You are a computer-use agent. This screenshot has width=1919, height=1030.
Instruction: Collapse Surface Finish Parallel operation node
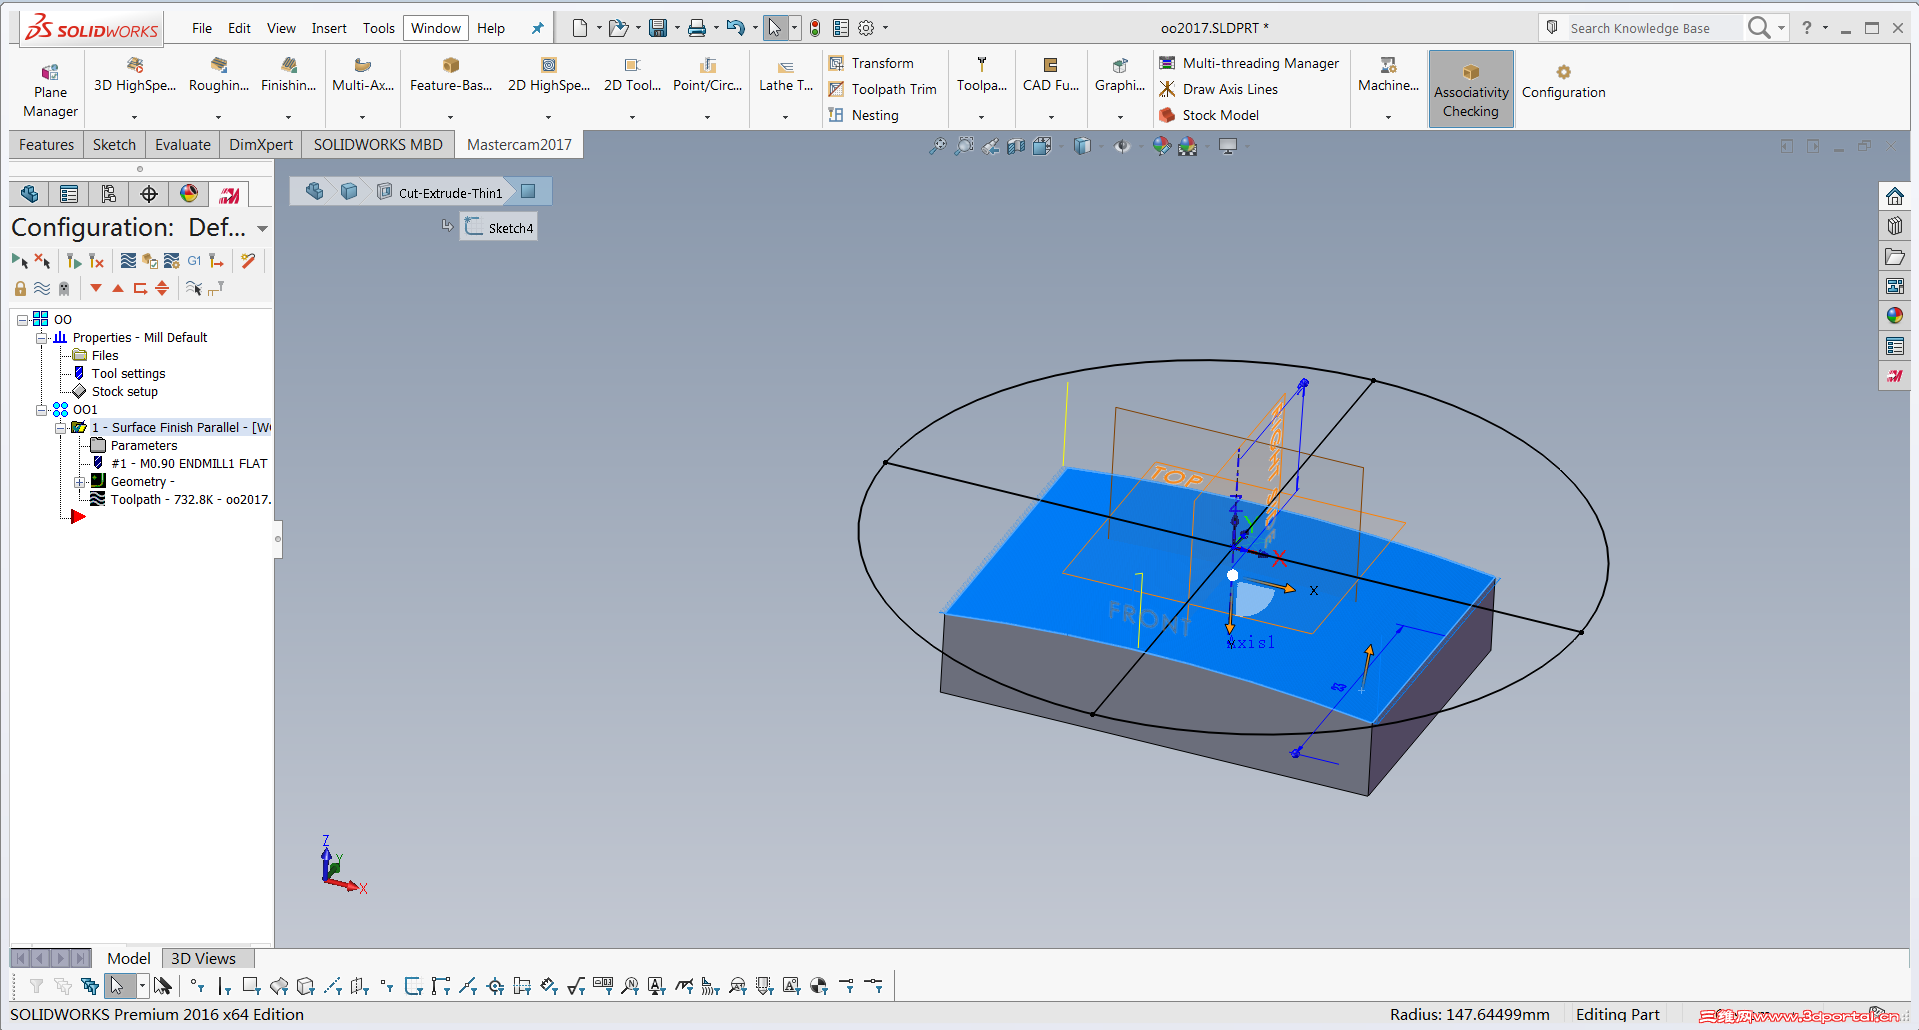(x=60, y=428)
